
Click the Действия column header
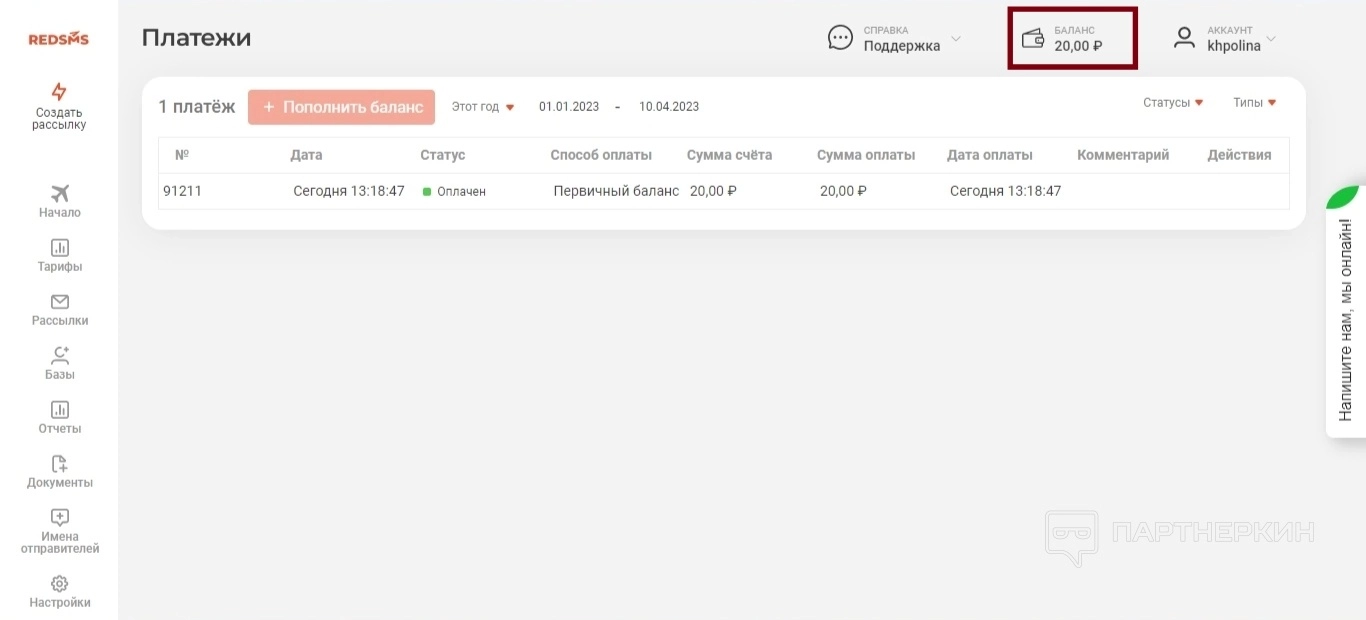click(x=1239, y=155)
